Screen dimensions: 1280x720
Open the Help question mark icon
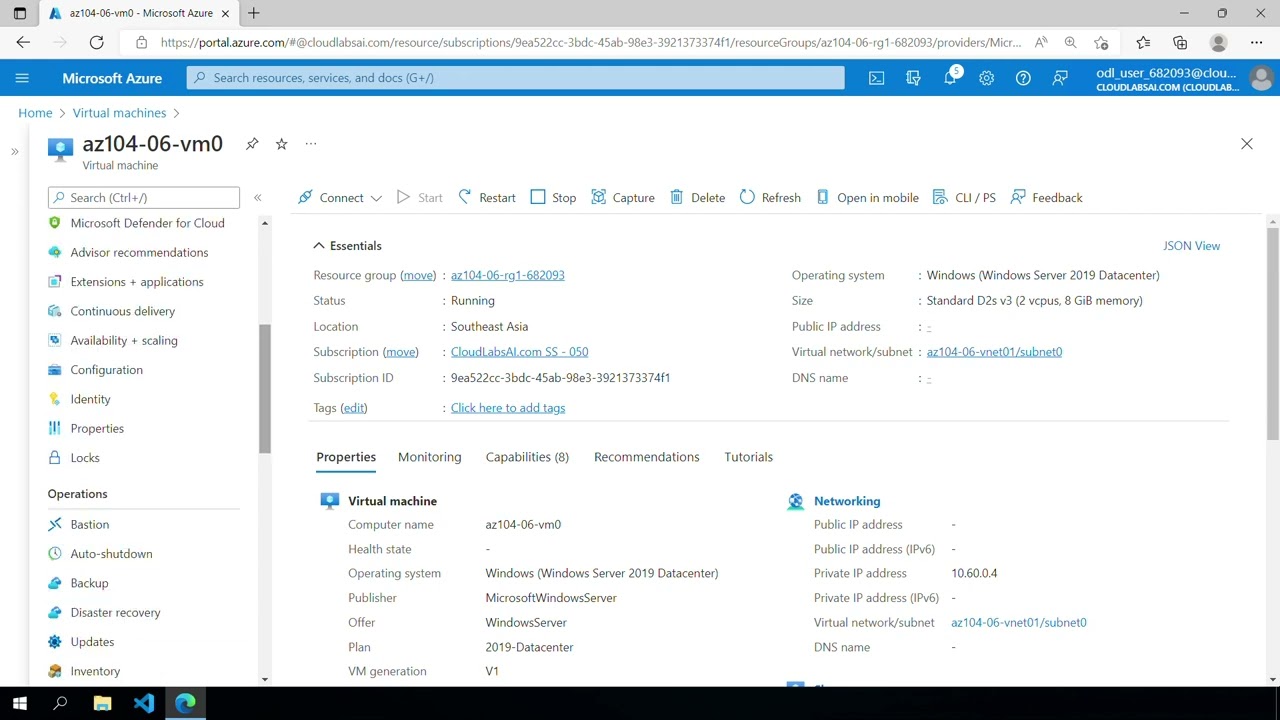point(1023,78)
